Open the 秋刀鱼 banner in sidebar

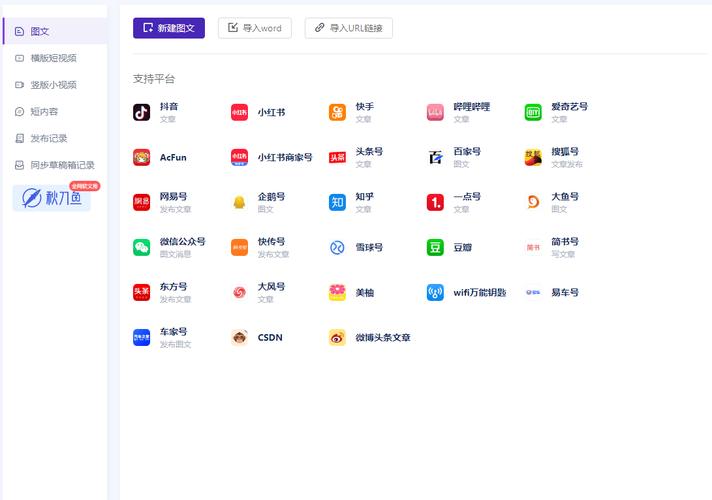[x=52, y=198]
